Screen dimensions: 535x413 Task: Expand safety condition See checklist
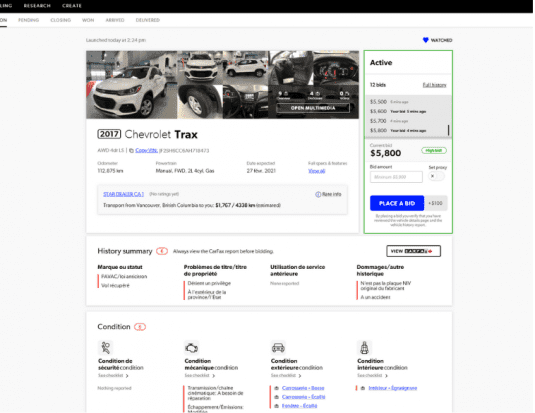113,375
